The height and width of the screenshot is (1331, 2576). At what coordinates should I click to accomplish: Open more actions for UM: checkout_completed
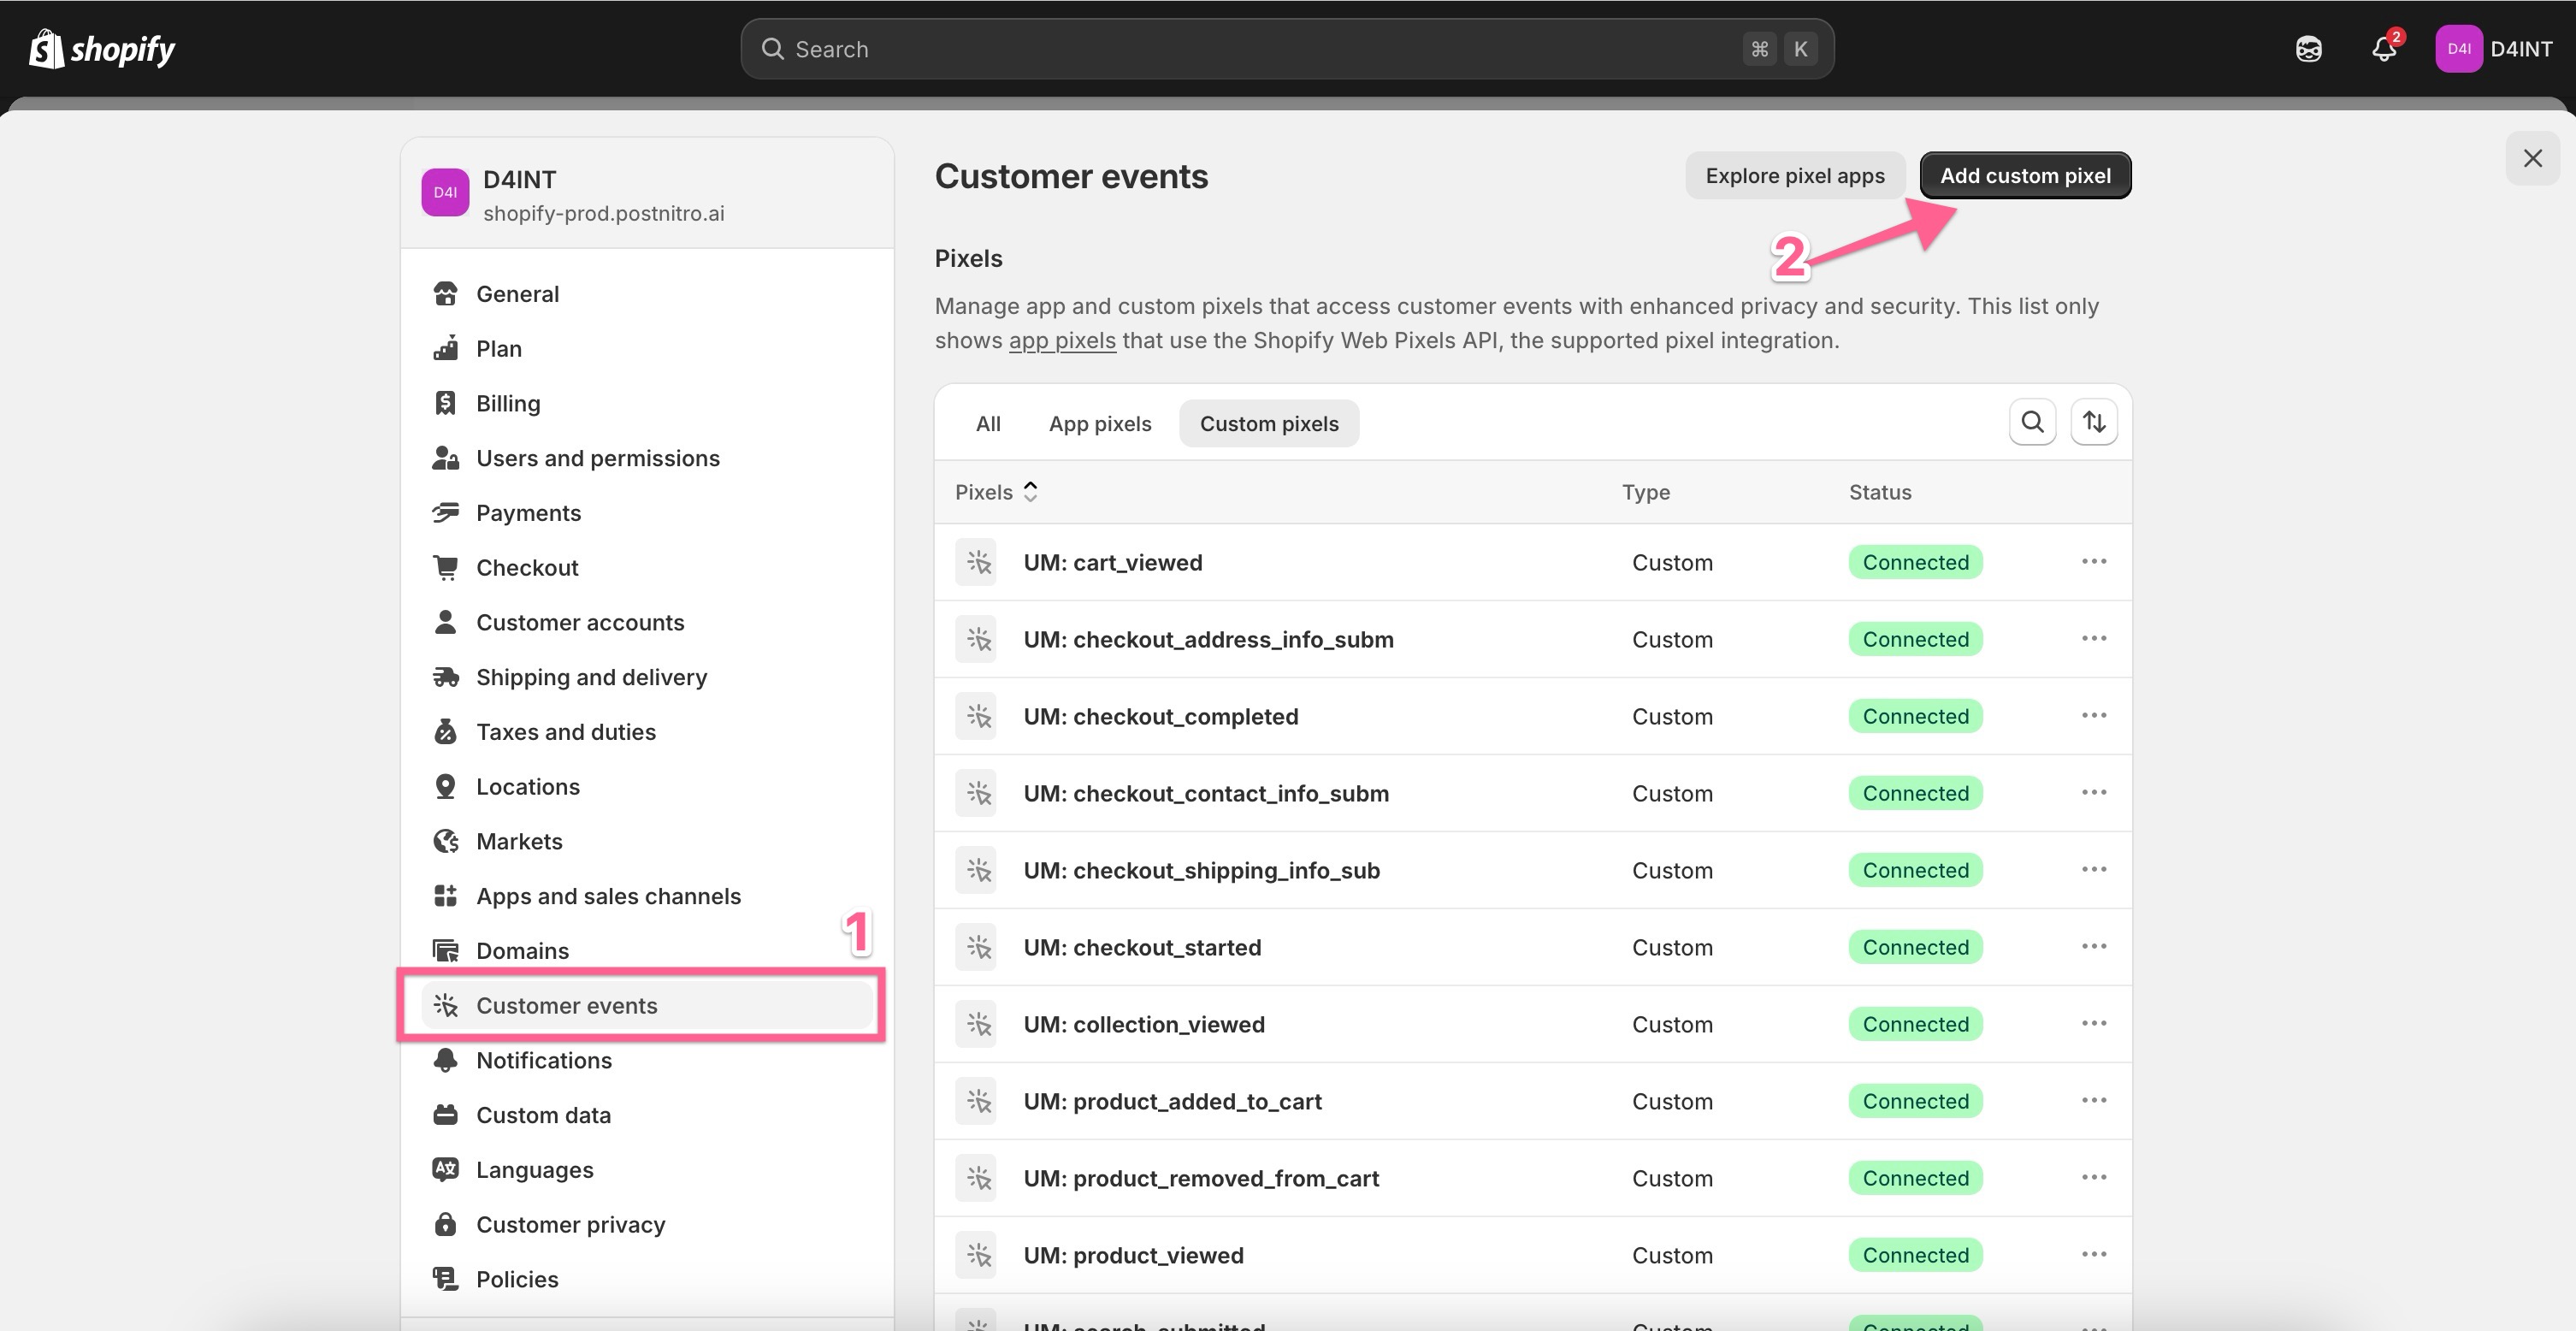click(2094, 716)
